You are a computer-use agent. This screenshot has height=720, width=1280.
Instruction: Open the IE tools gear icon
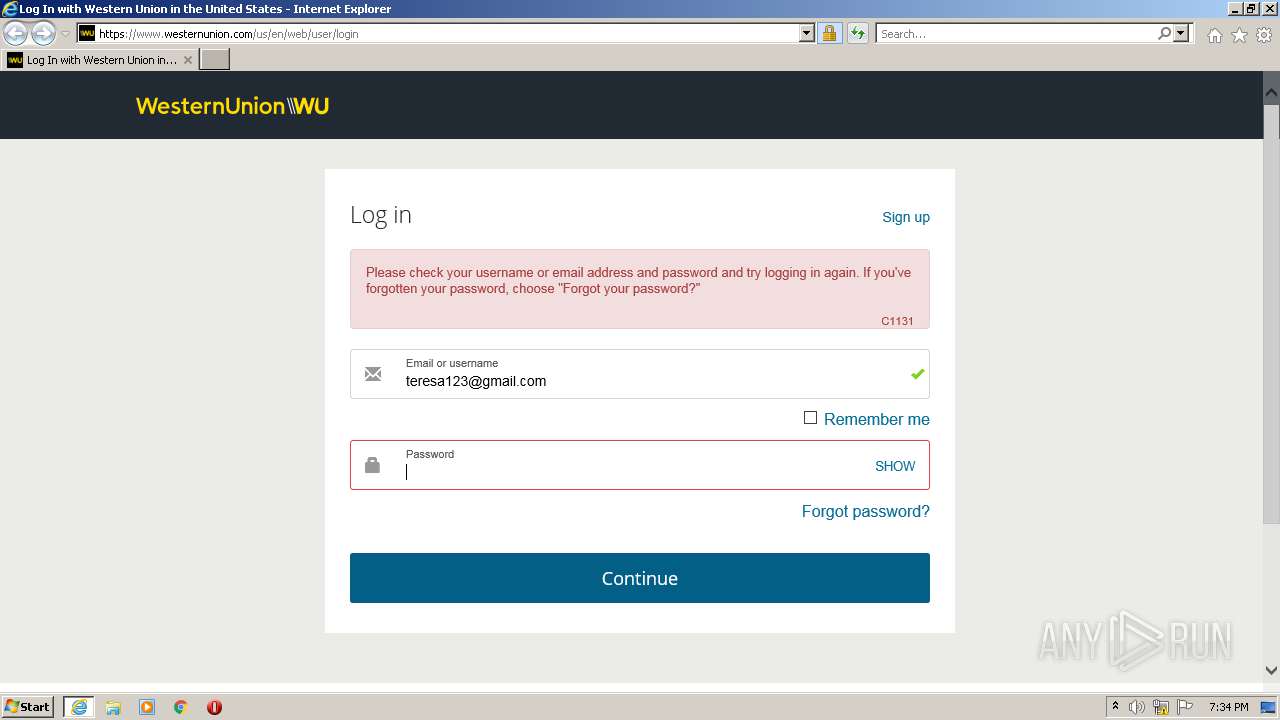click(1264, 35)
